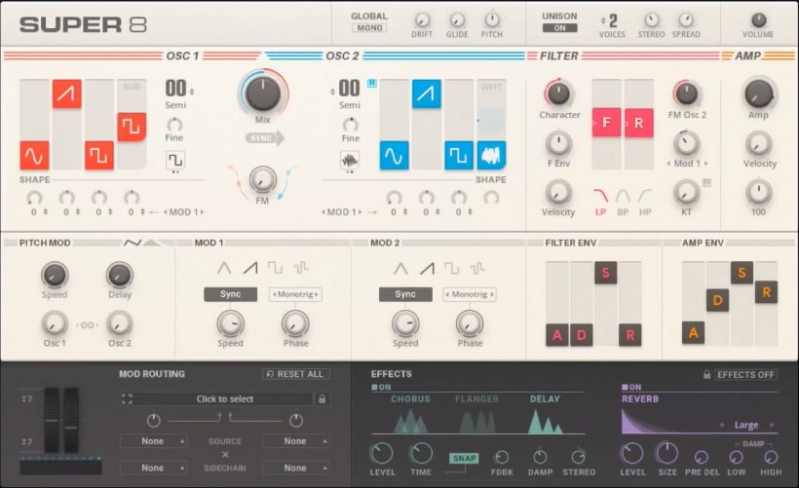Viewport: 799px width, 488px height.
Task: Select MOD 2 triangle waveform
Action: pyautogui.click(x=401, y=268)
